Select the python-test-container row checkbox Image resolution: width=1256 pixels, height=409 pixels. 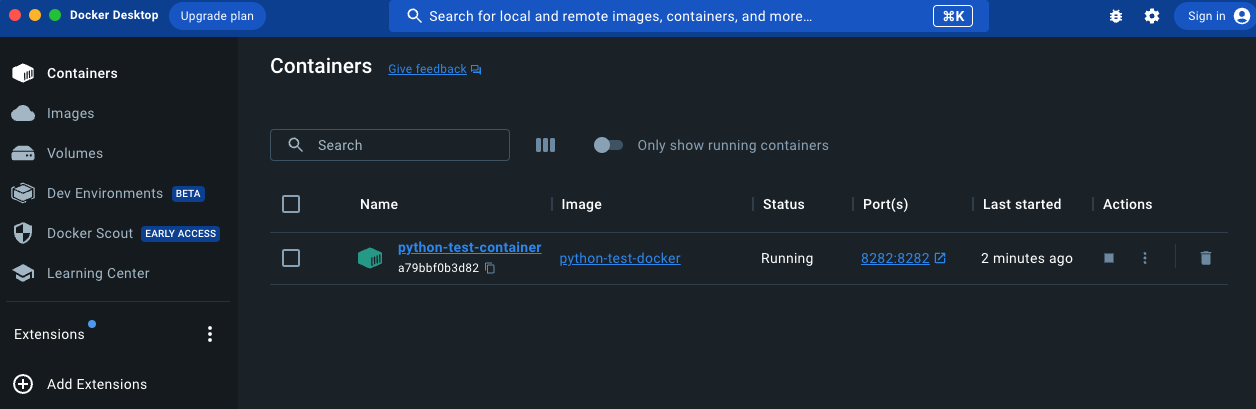pos(291,258)
